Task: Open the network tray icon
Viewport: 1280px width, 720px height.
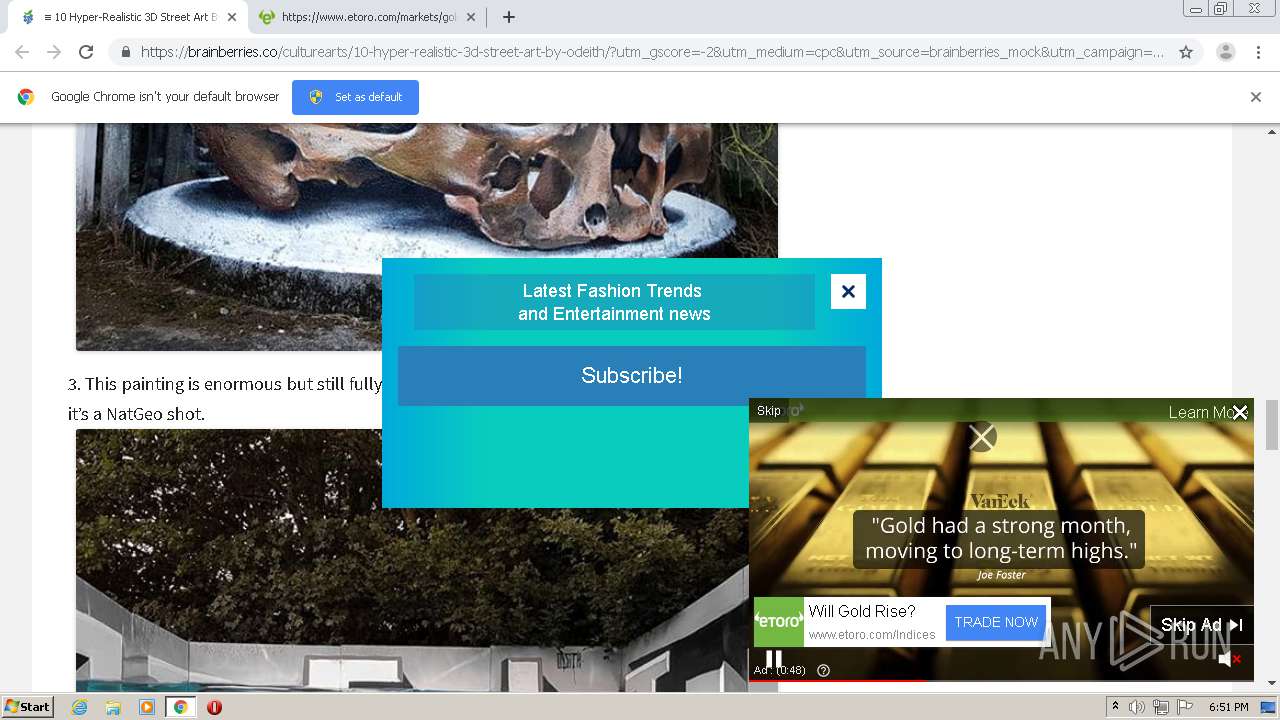Action: coord(1161,707)
